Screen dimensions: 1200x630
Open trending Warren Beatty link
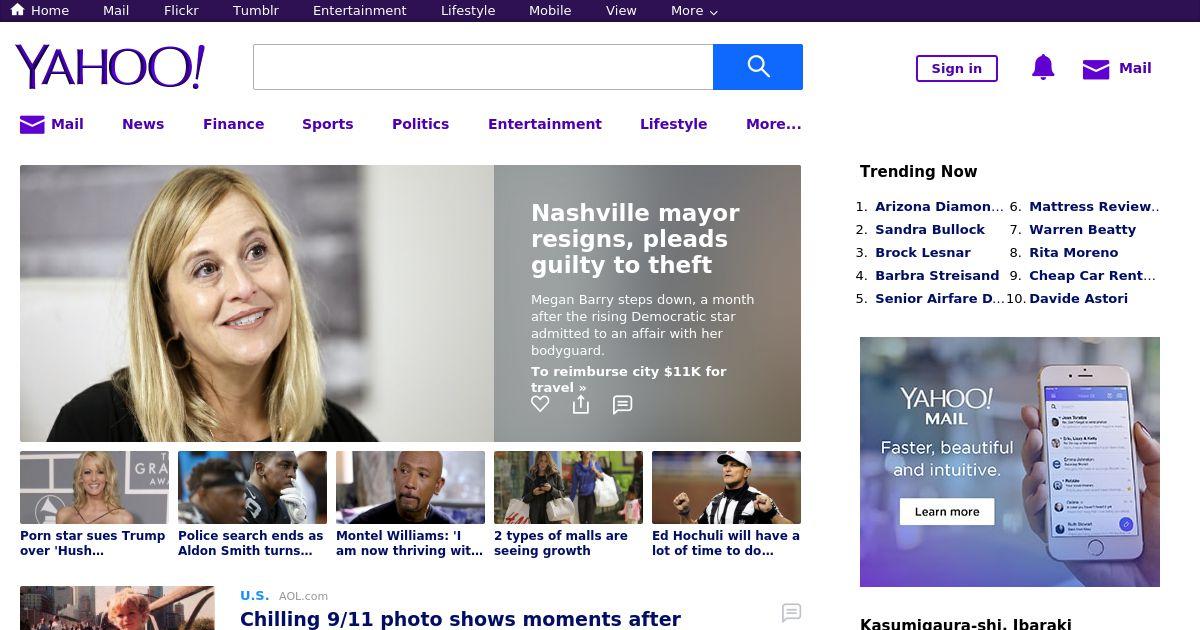[x=1083, y=230]
